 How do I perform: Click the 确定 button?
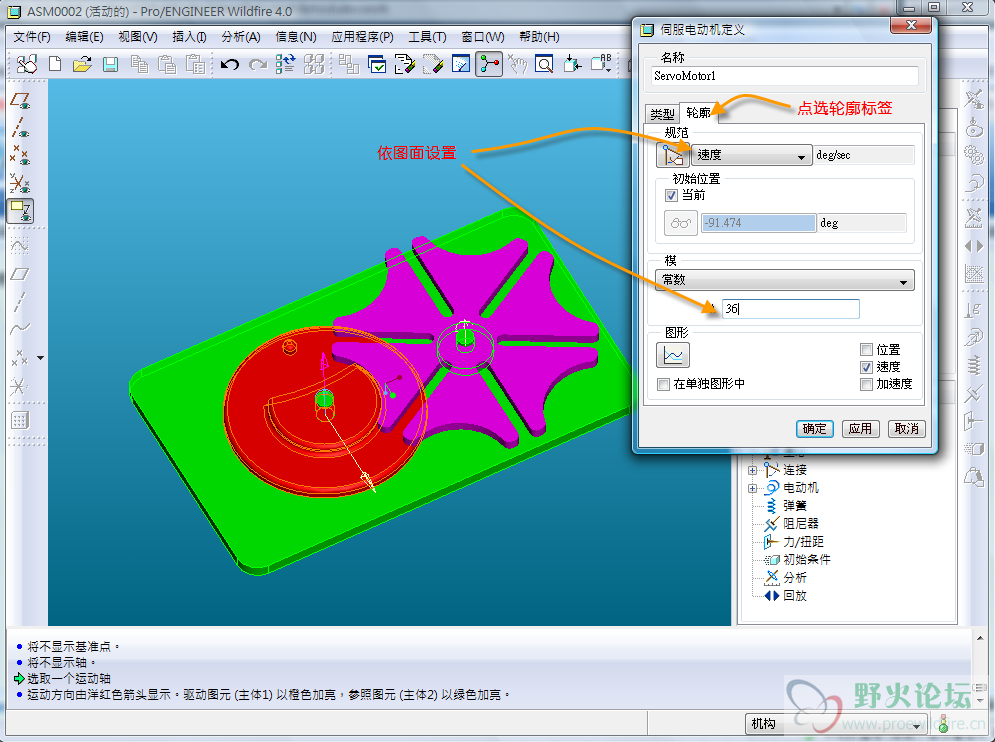815,428
